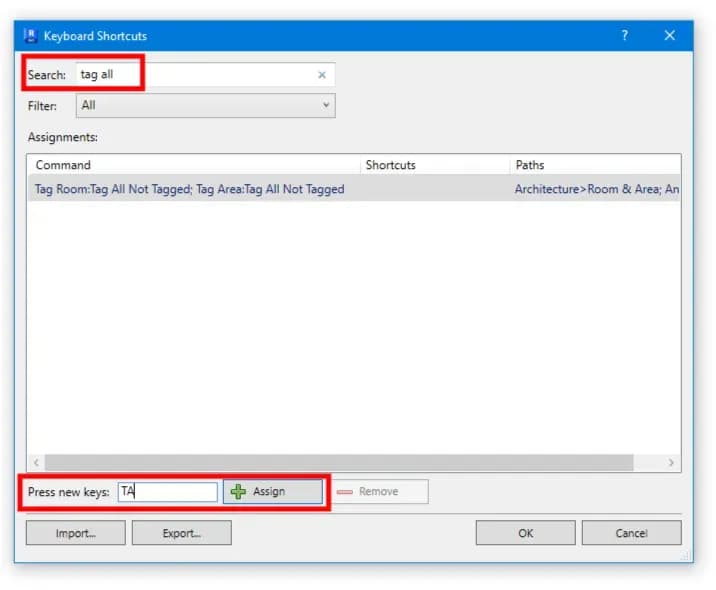Confirm changes with the OK button

(x=526, y=533)
